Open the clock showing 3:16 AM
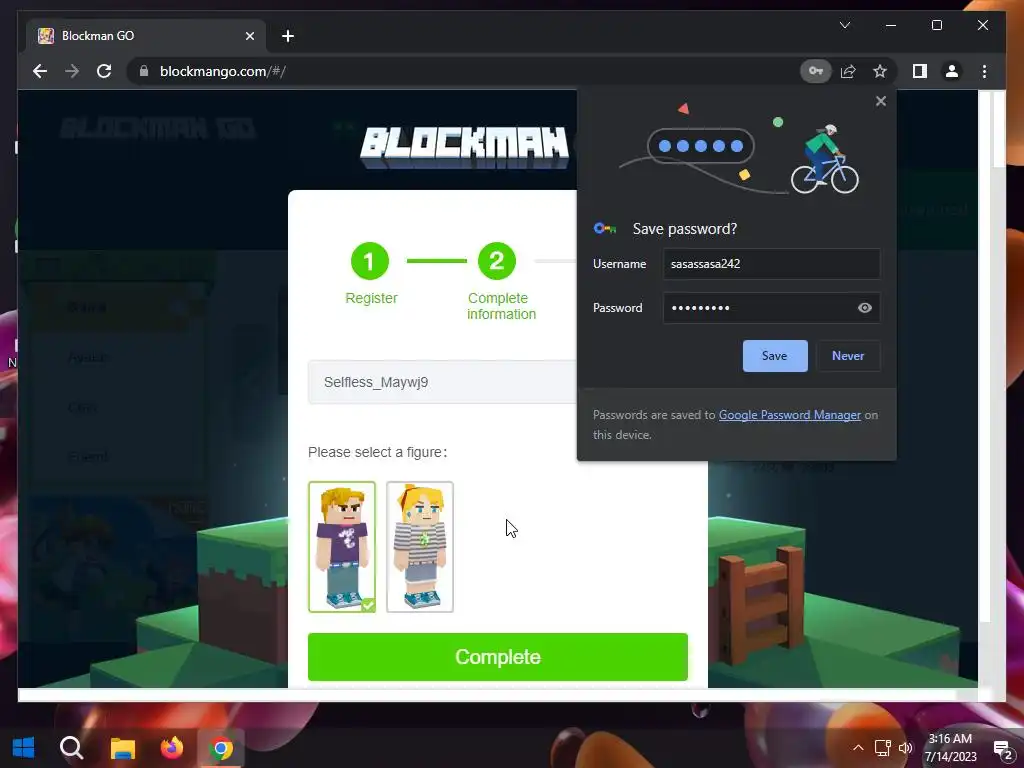The height and width of the screenshot is (768, 1024). coord(951,748)
